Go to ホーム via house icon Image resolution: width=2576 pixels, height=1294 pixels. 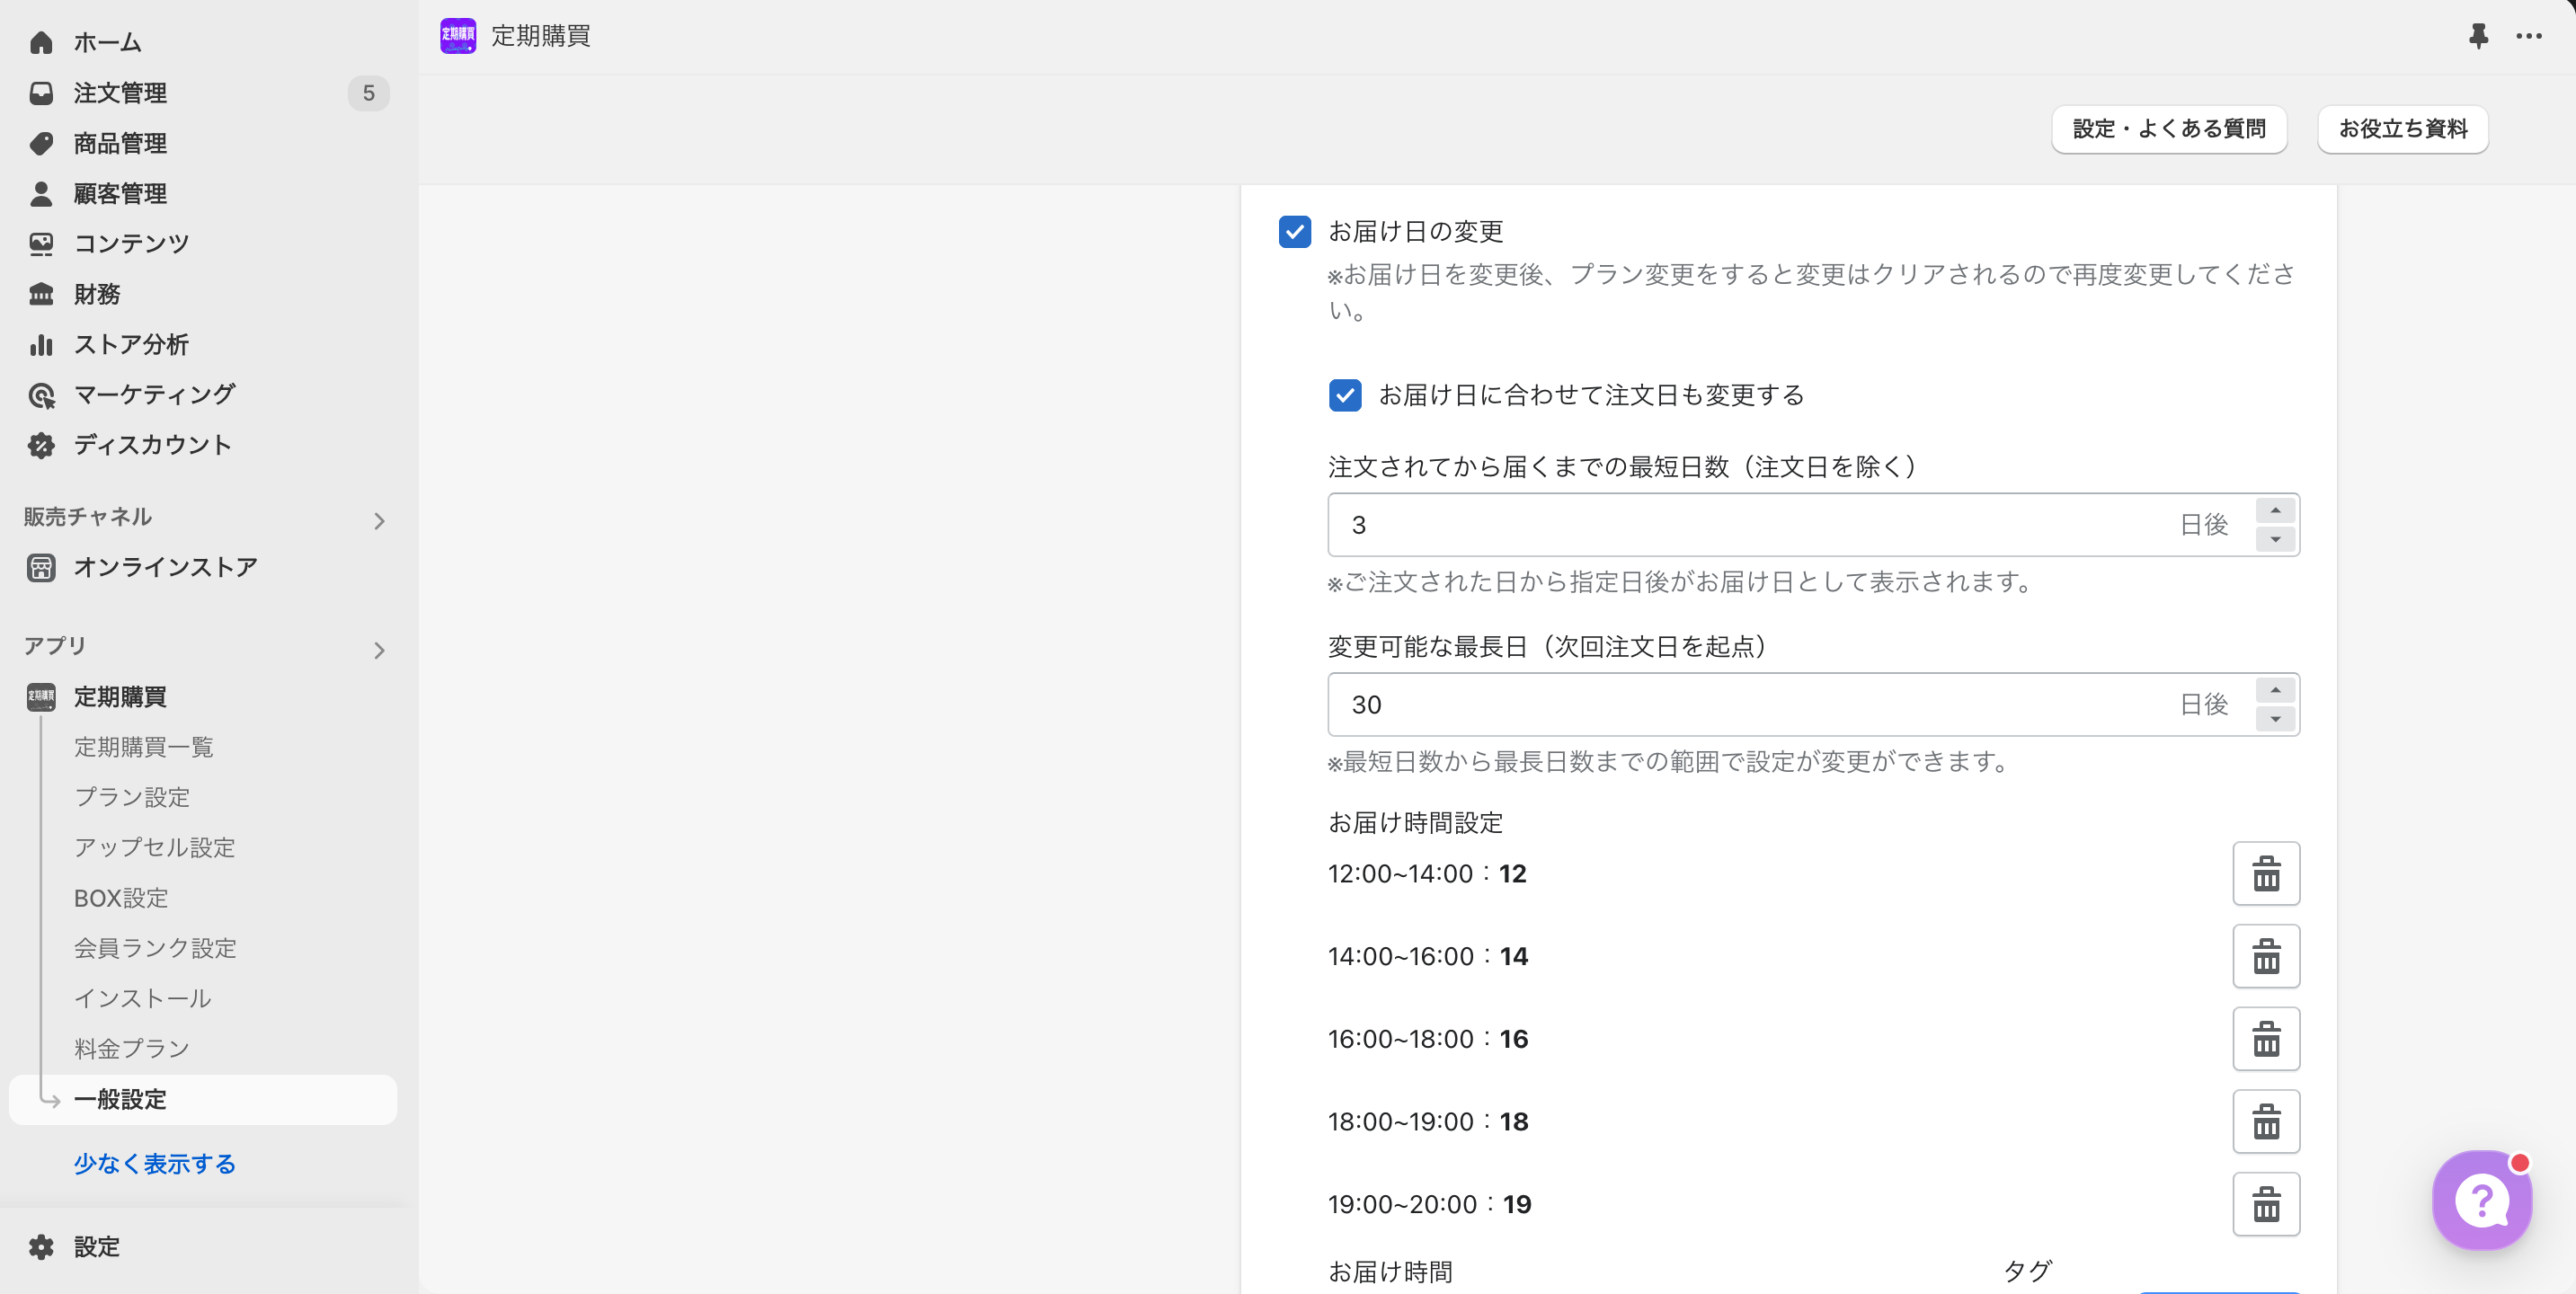(x=42, y=42)
